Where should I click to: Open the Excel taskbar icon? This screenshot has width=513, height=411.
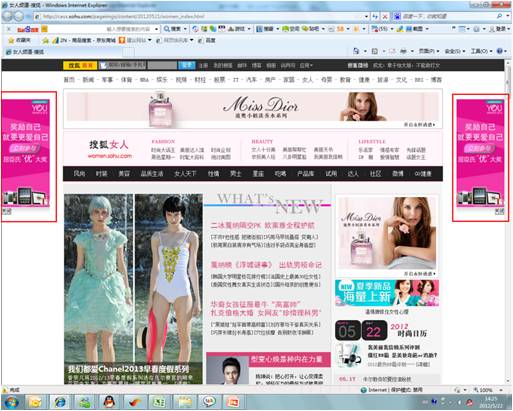159,402
